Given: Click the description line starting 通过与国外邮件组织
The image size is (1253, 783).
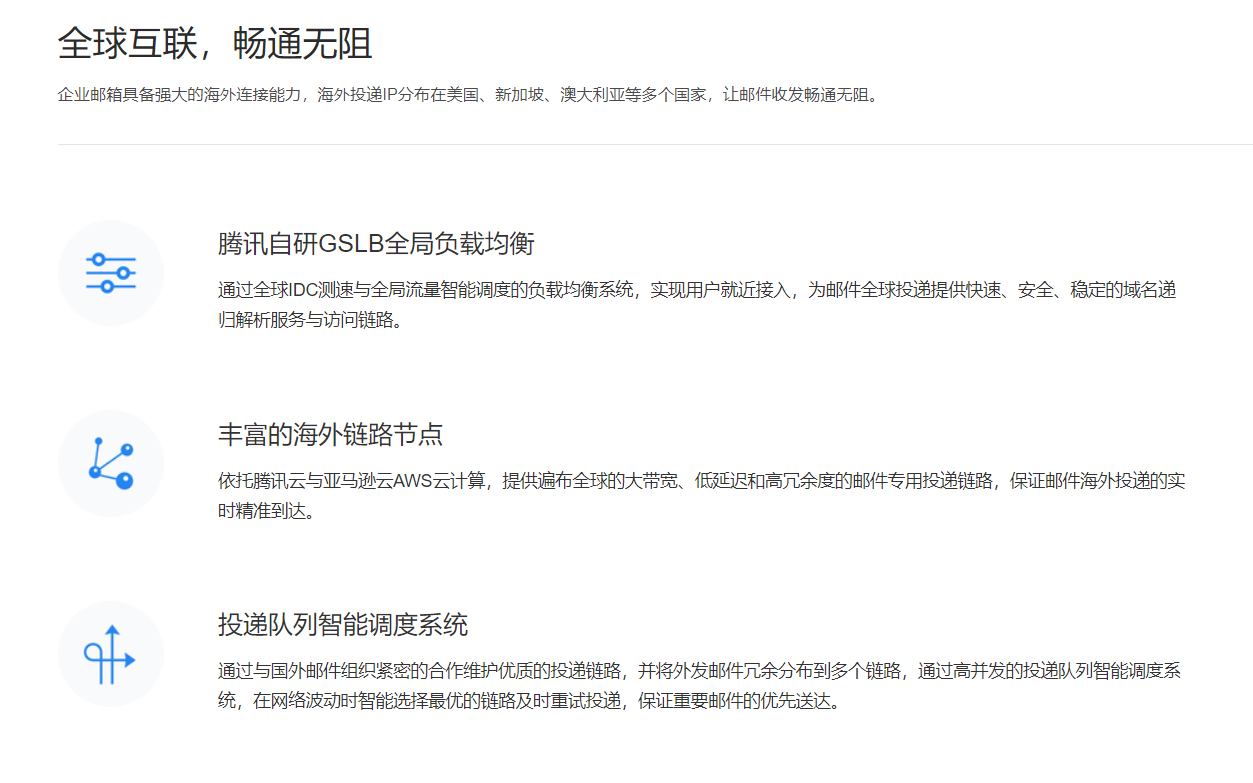Looking at the screenshot, I should click(x=699, y=671).
